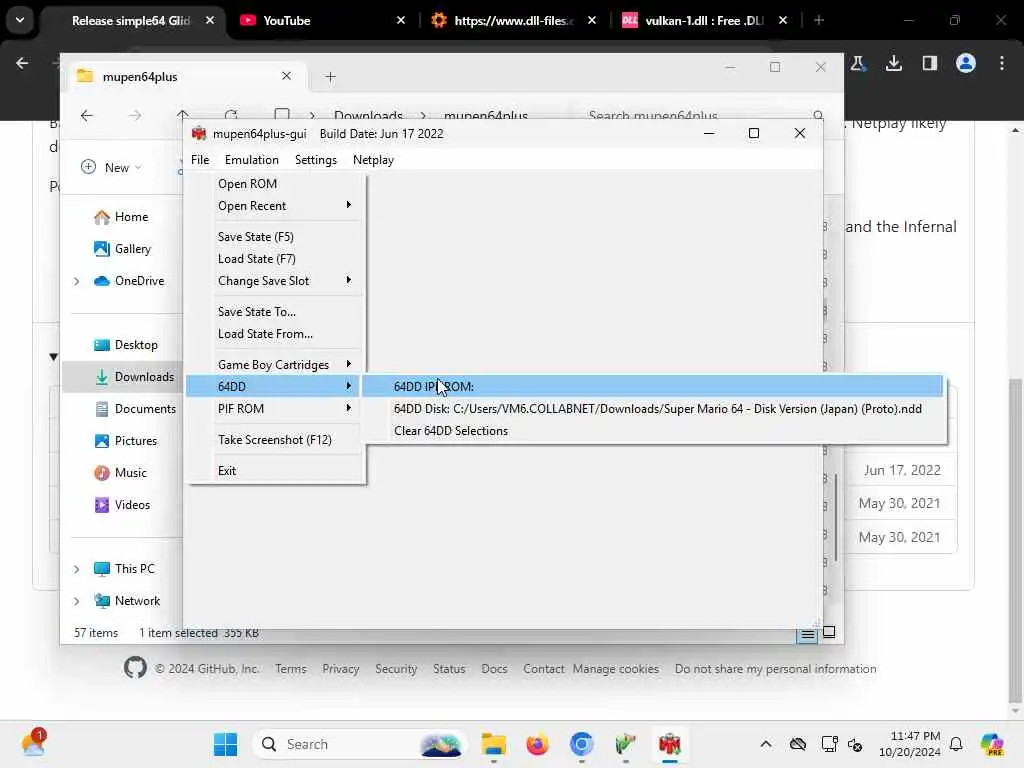
Task: Click the GitHub logo in page footer
Action: pos(135,668)
